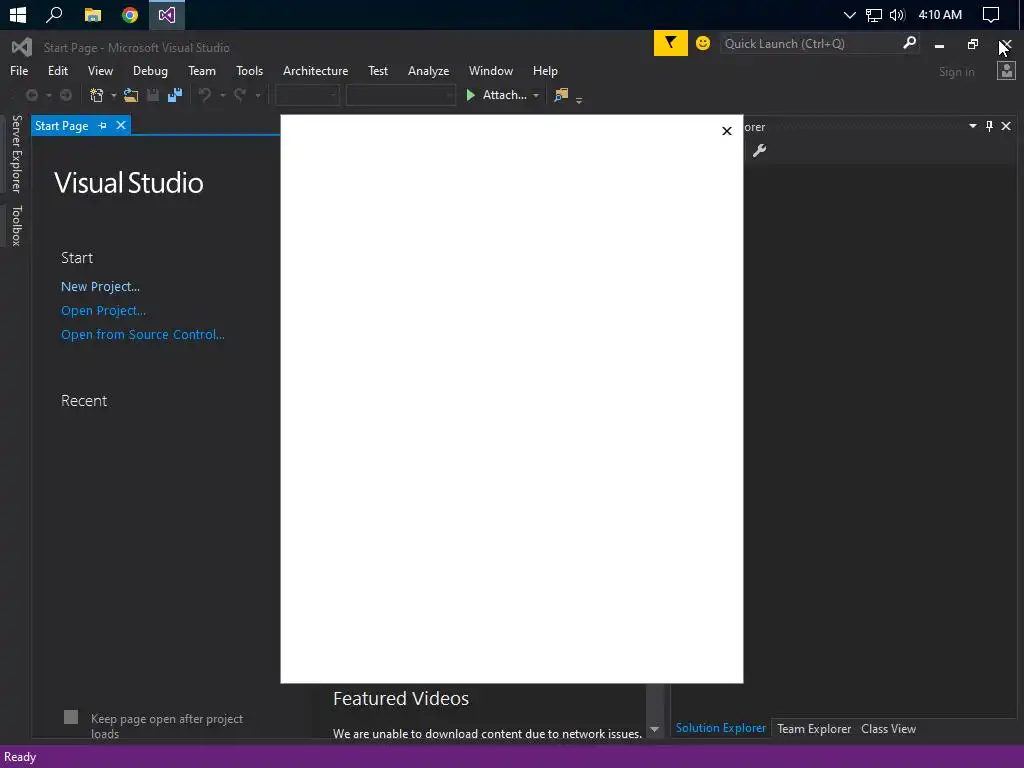Click the New Project... link
This screenshot has width=1024, height=768.
[100, 287]
